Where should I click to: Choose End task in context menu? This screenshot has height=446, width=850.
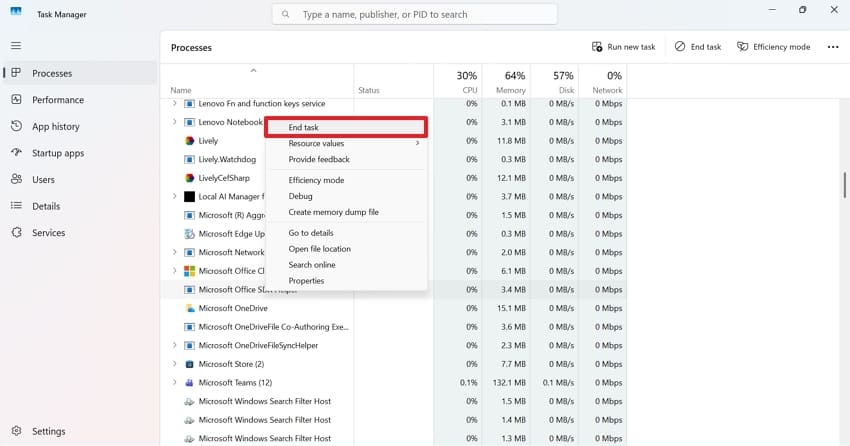[x=346, y=127]
